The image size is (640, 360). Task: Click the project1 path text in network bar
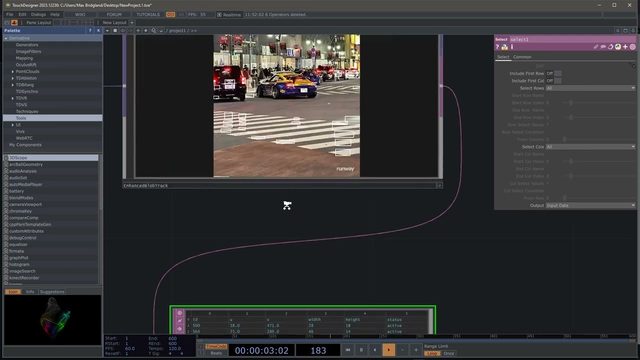pos(177,31)
